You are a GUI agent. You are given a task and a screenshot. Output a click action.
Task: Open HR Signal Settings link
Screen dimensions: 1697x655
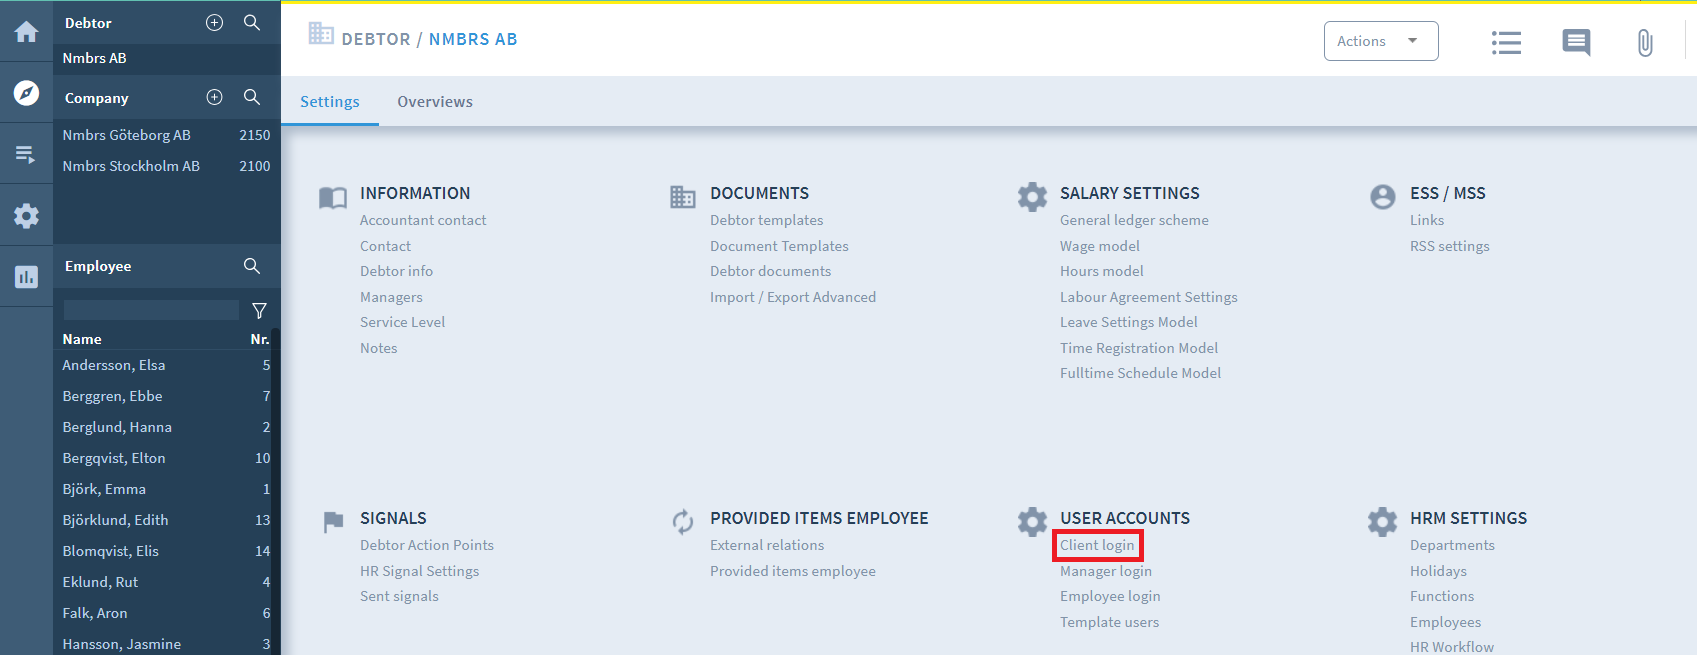(x=420, y=571)
